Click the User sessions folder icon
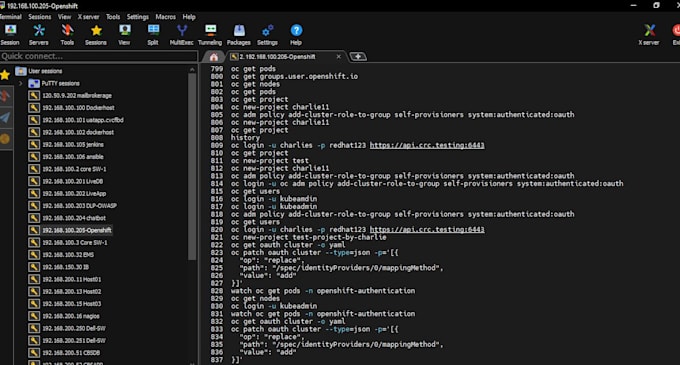Viewport: 680px width, 365px height. [x=21, y=71]
